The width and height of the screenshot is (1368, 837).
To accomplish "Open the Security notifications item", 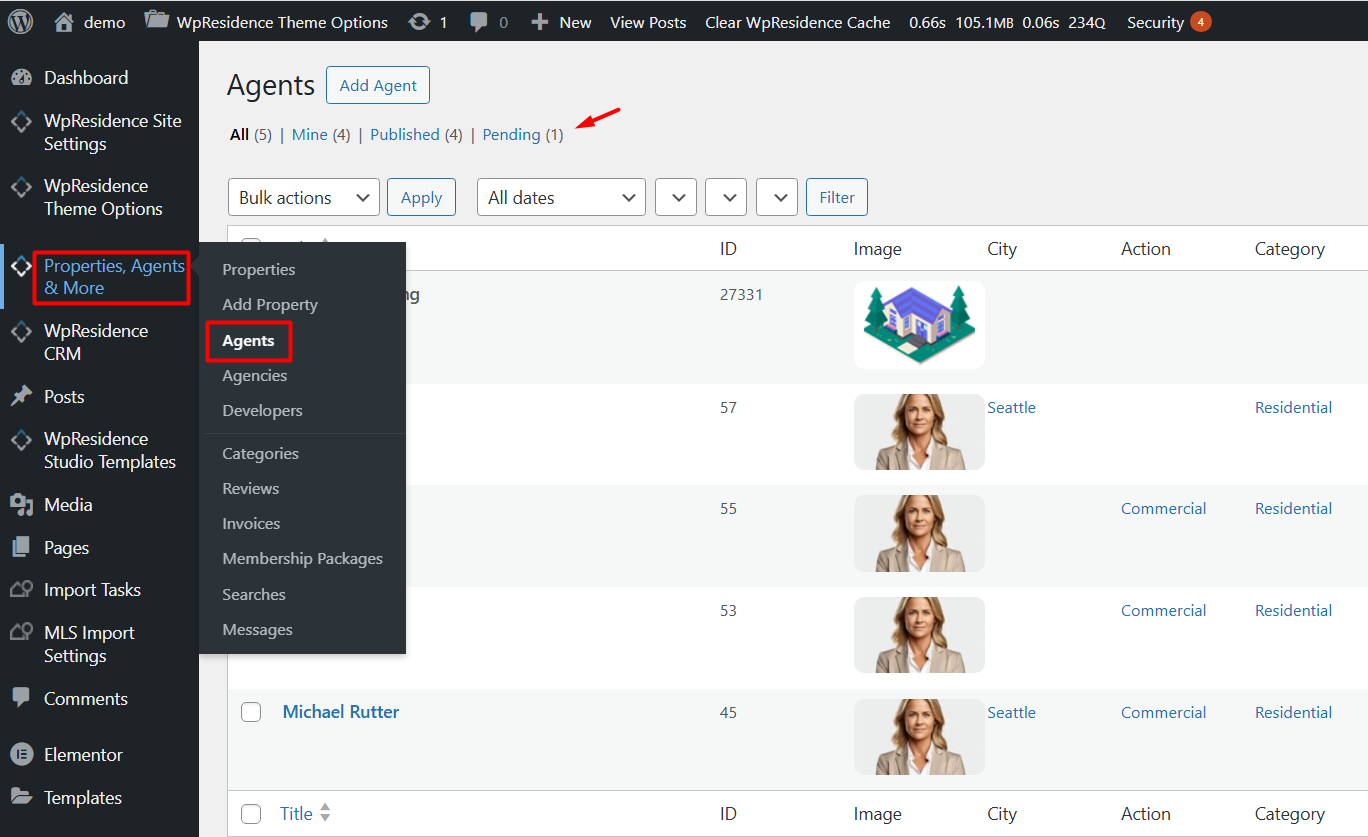I will click(x=1168, y=22).
